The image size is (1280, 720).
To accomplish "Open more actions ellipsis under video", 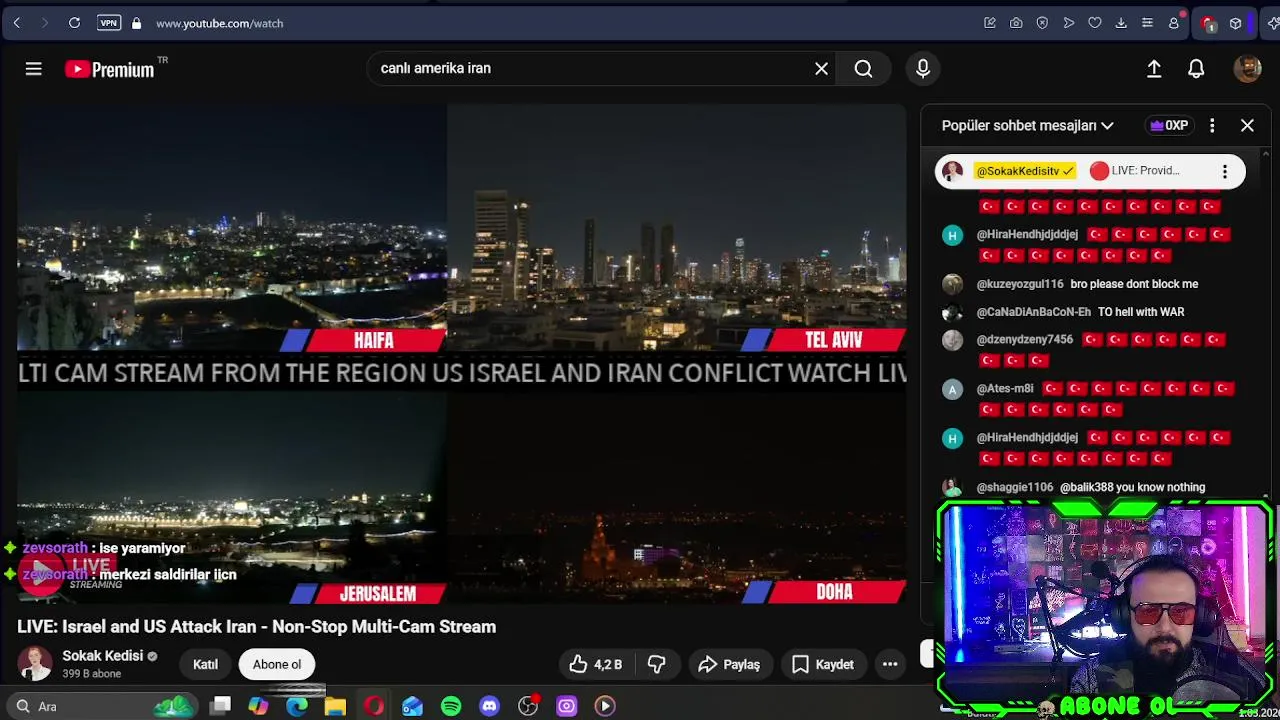I will tap(890, 664).
